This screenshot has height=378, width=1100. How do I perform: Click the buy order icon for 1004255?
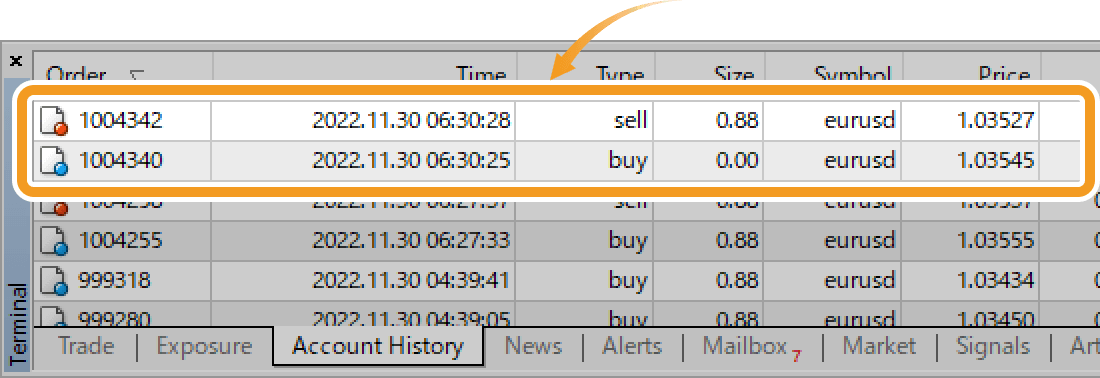pyautogui.click(x=54, y=241)
